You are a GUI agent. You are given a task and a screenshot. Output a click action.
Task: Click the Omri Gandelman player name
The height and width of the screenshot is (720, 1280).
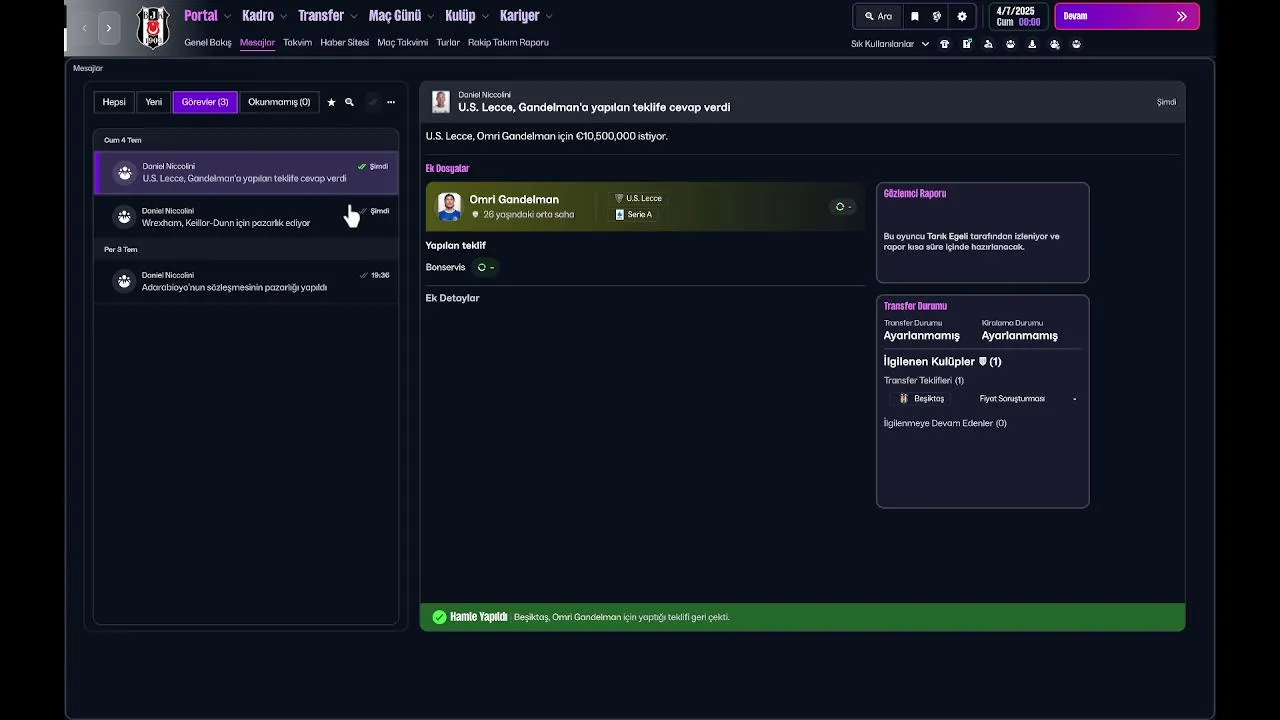(x=514, y=199)
